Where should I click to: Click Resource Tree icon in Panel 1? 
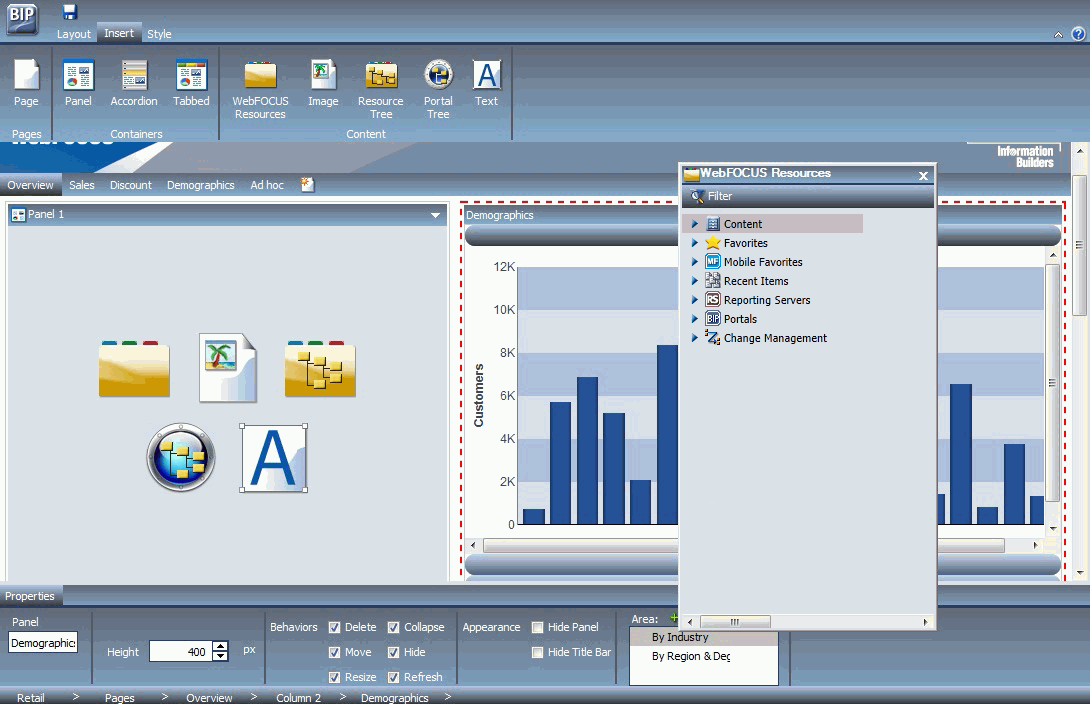[320, 368]
